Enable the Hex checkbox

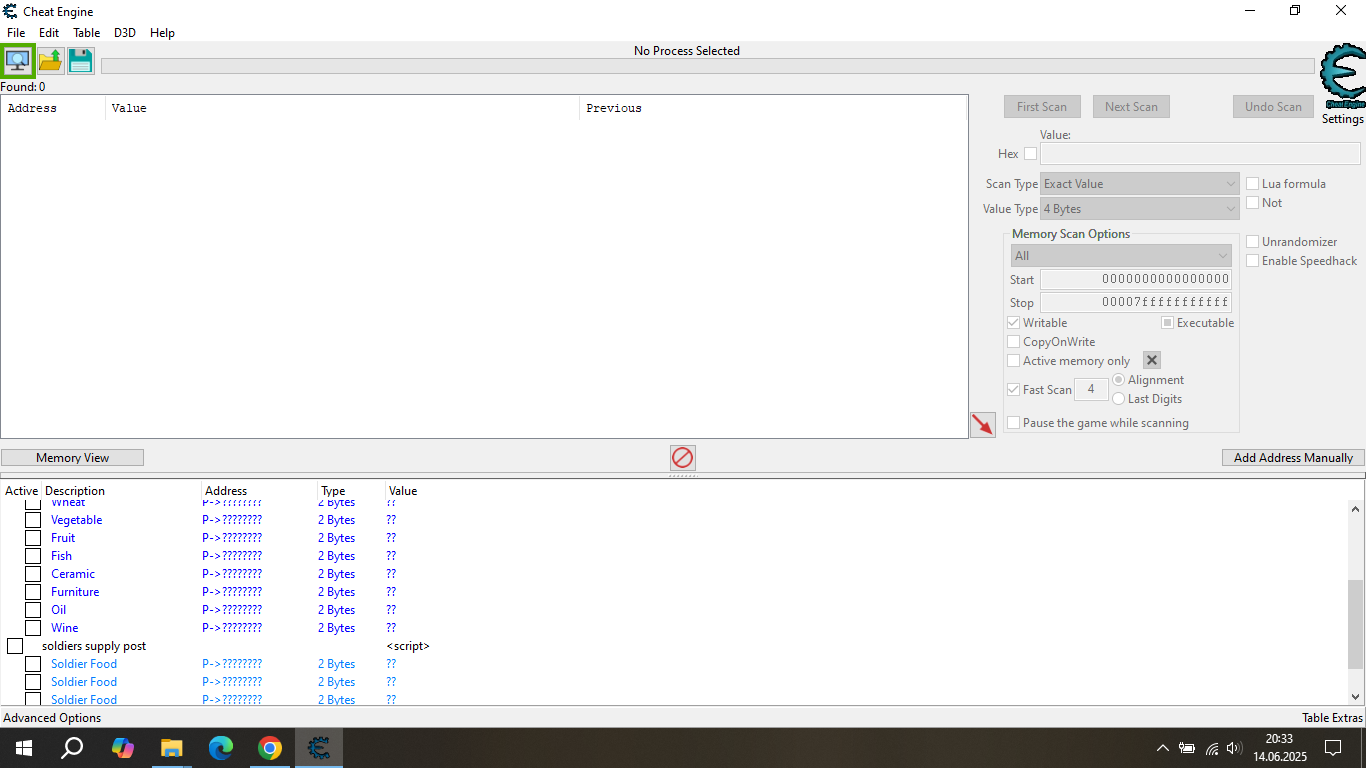1029,153
